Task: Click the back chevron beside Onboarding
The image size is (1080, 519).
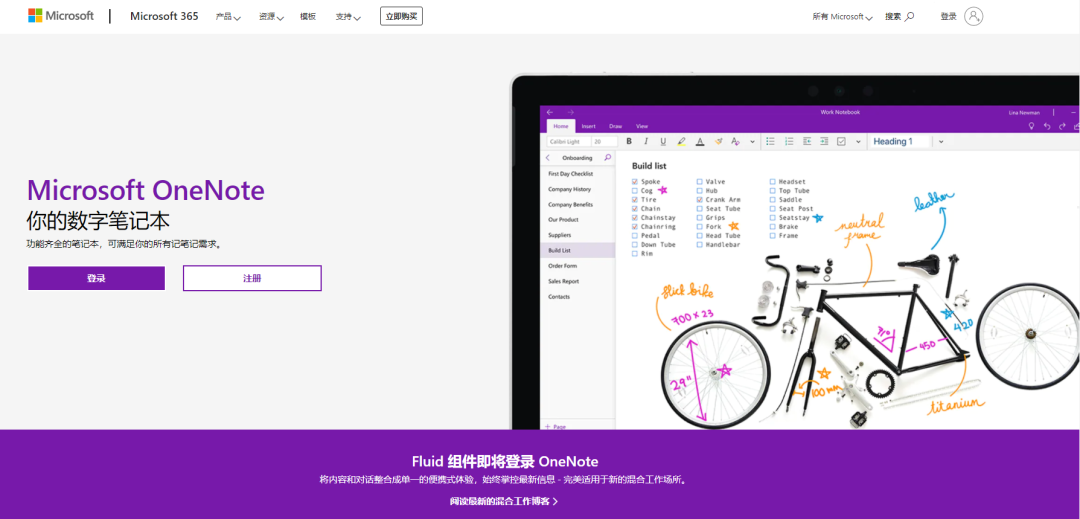Action: 548,158
